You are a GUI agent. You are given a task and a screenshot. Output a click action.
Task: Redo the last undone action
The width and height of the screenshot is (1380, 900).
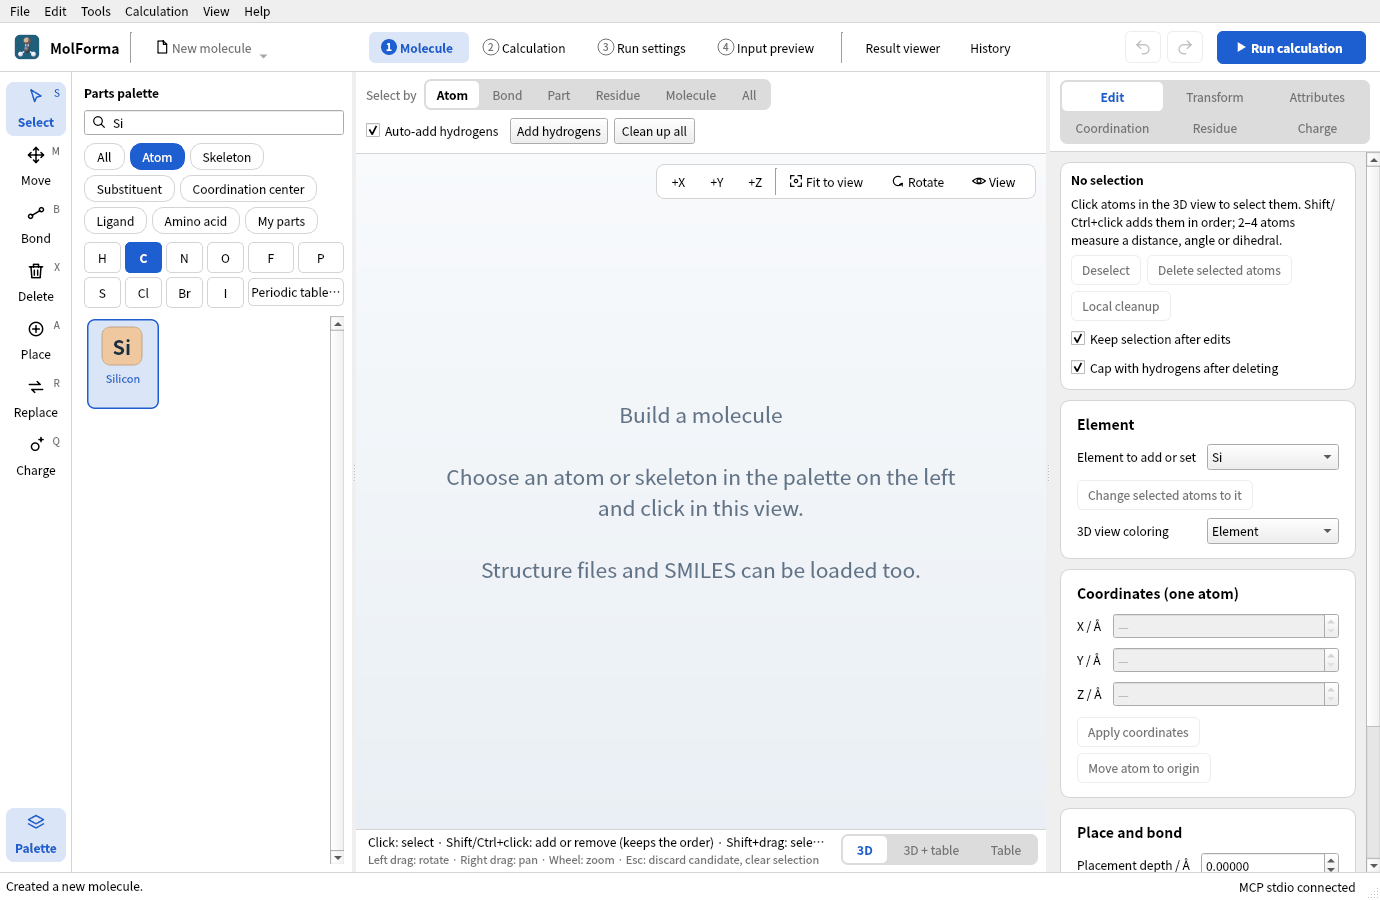click(x=1185, y=47)
